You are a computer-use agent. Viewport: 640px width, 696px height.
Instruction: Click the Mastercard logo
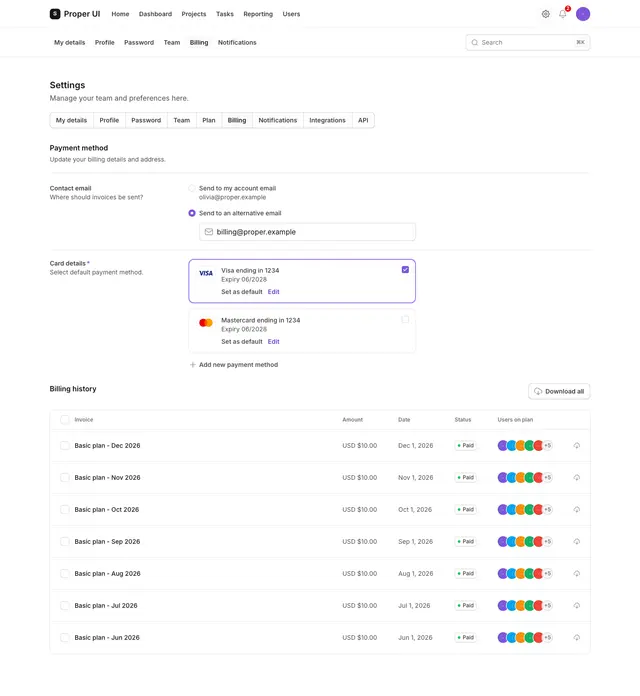click(206, 323)
